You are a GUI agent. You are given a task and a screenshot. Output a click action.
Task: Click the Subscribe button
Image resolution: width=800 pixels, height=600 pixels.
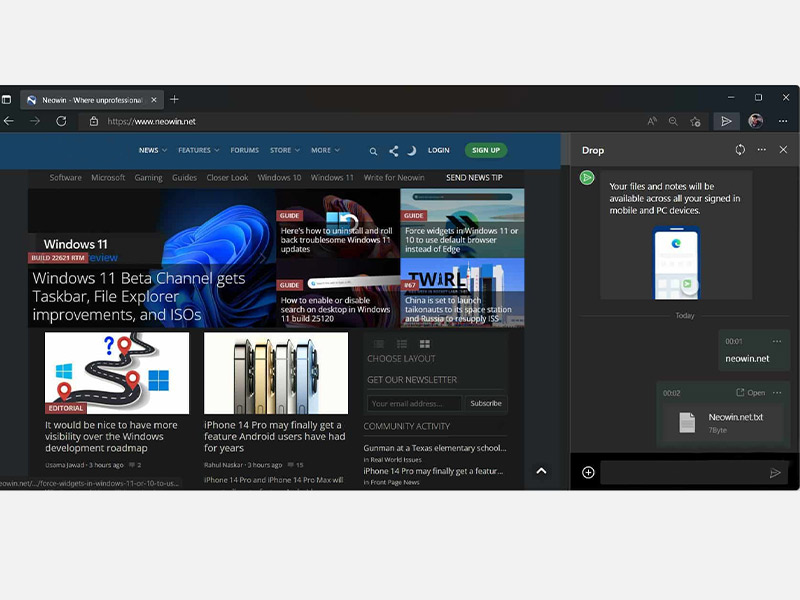pos(486,403)
